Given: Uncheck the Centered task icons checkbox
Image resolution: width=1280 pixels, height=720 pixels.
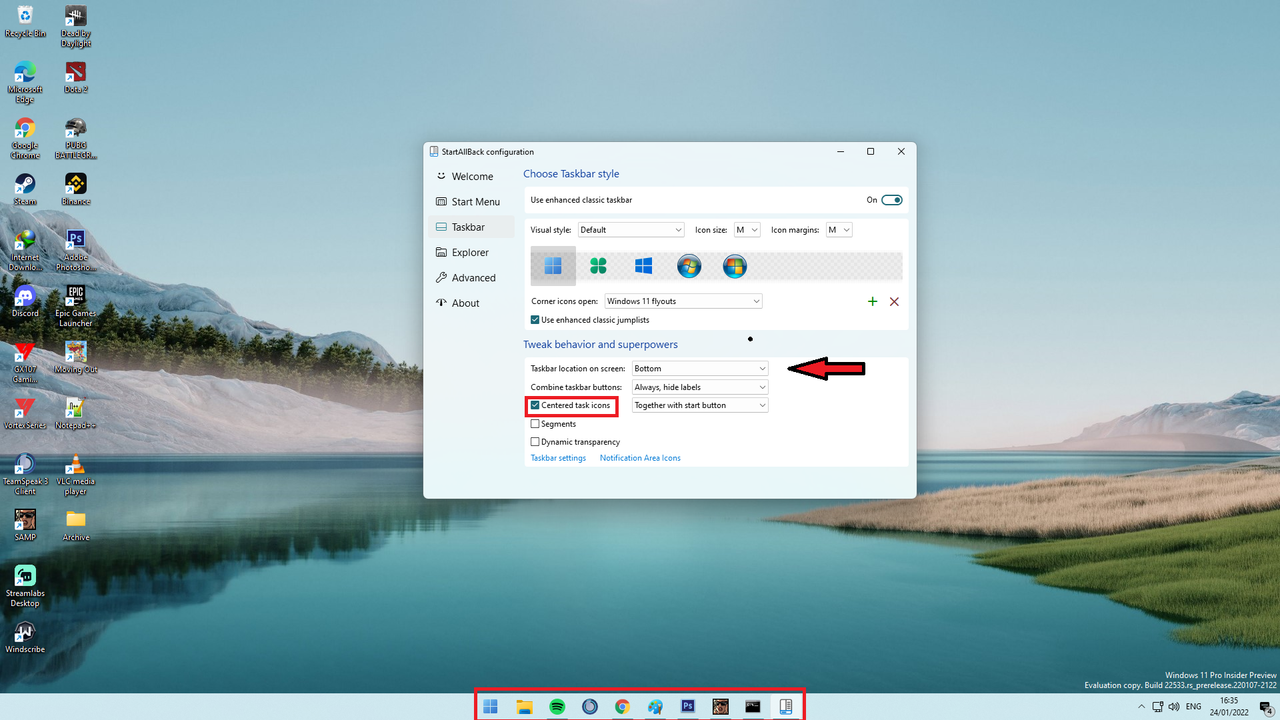Looking at the screenshot, I should pos(535,405).
